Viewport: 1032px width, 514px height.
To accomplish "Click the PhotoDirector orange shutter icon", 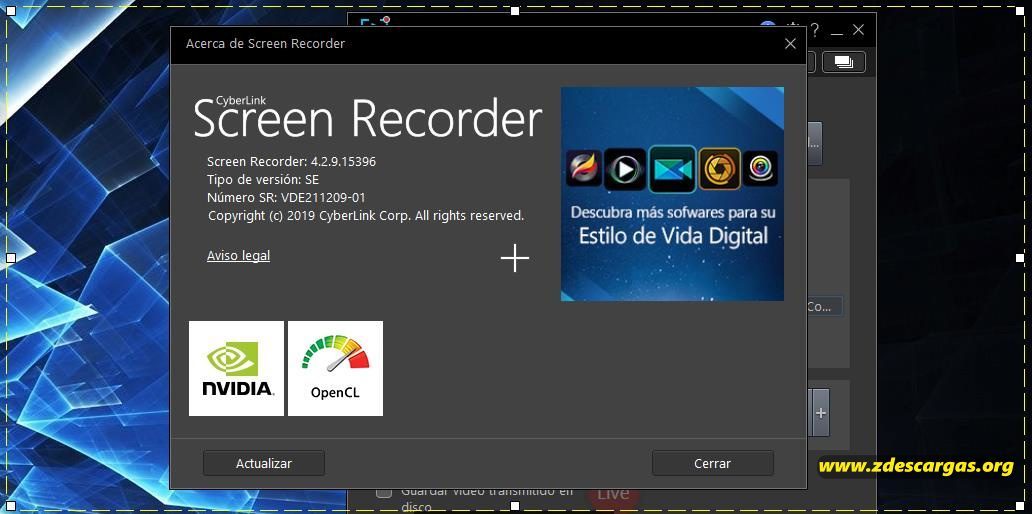I will (720, 169).
